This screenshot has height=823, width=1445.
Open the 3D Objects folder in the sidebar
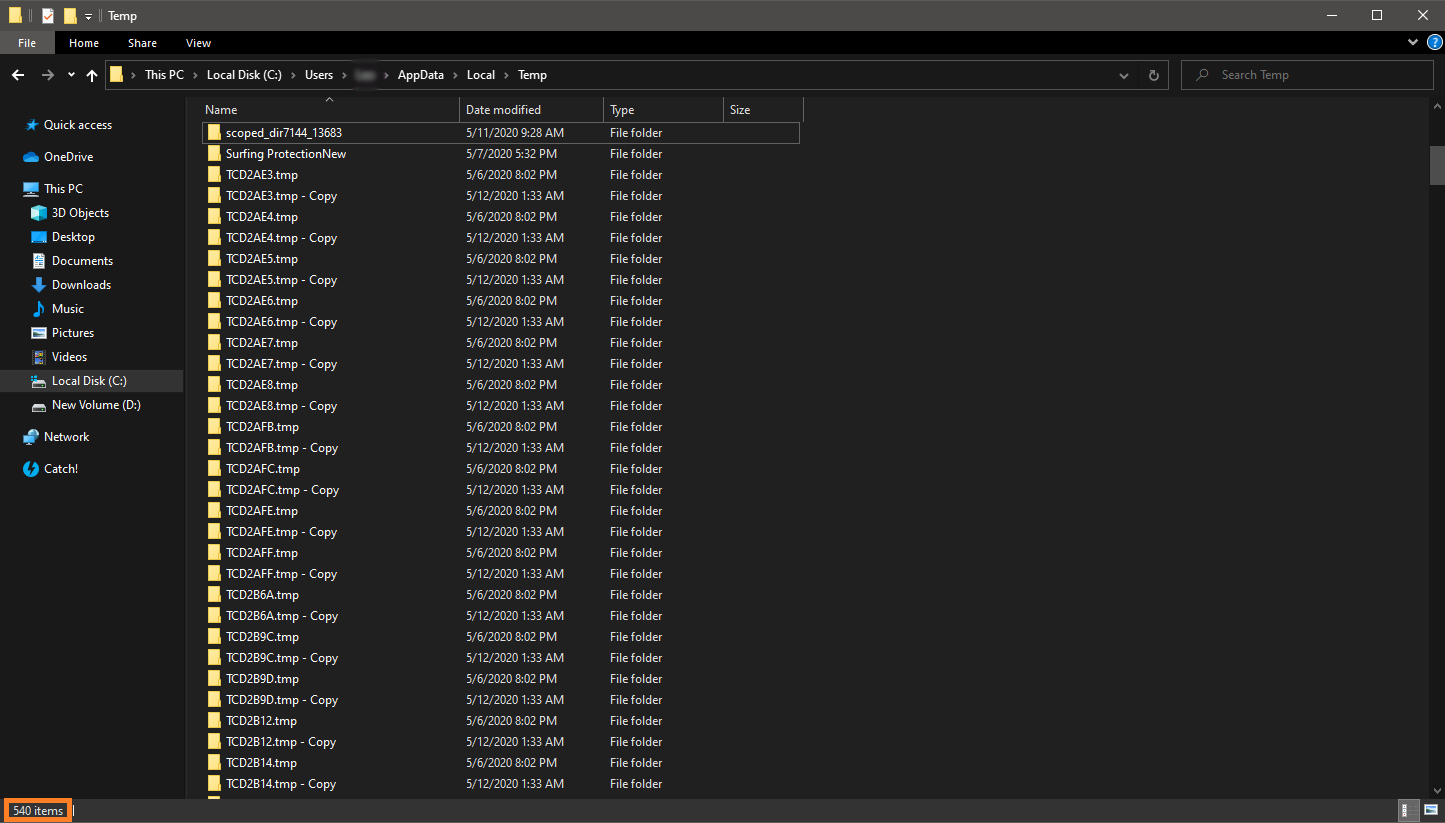[x=80, y=213]
